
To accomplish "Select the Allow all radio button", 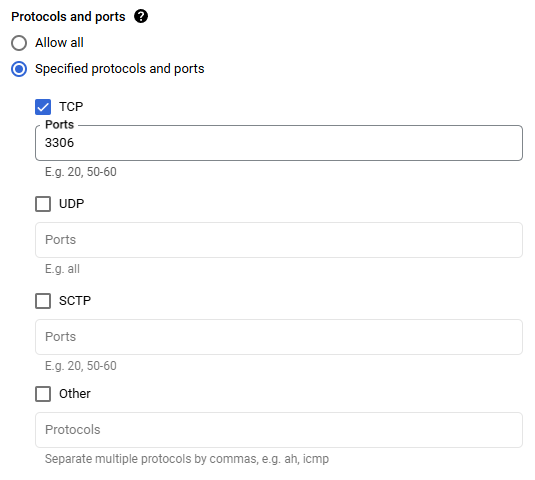I will click(19, 43).
